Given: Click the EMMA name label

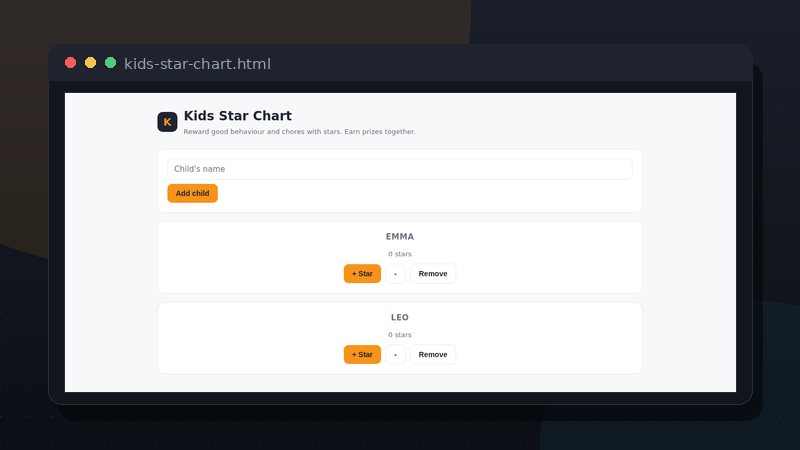Looking at the screenshot, I should pyautogui.click(x=399, y=237).
